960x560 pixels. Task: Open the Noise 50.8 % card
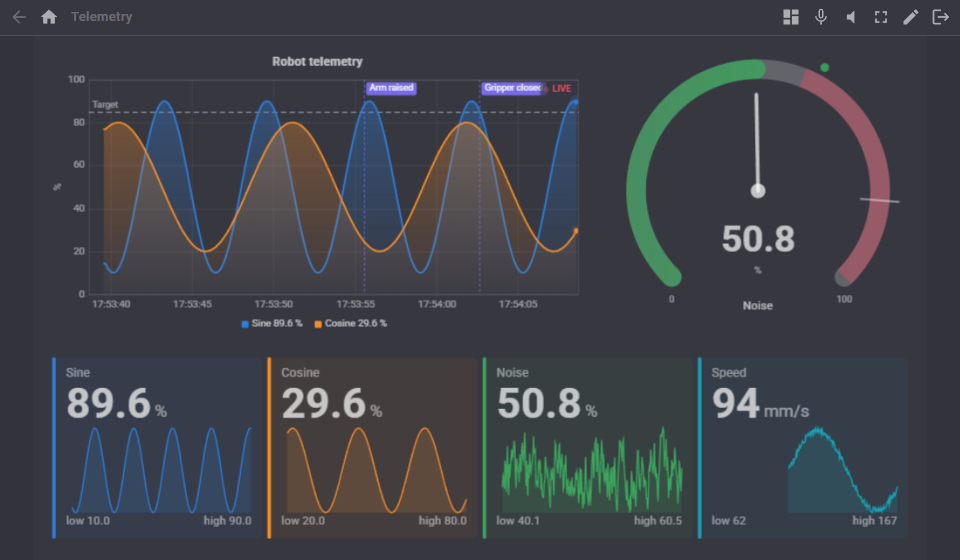(x=588, y=448)
